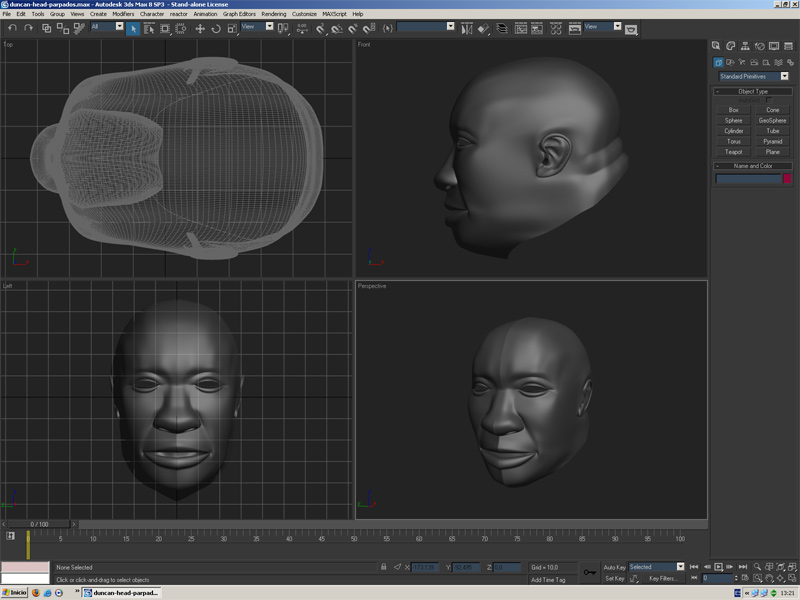Open the Modifiers menu

123,14
